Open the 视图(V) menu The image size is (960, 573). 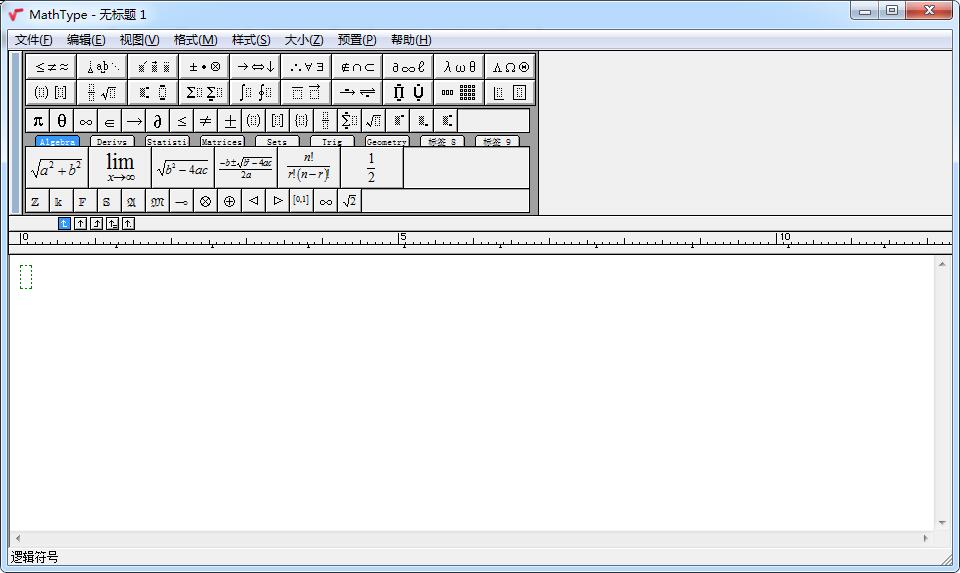click(139, 40)
